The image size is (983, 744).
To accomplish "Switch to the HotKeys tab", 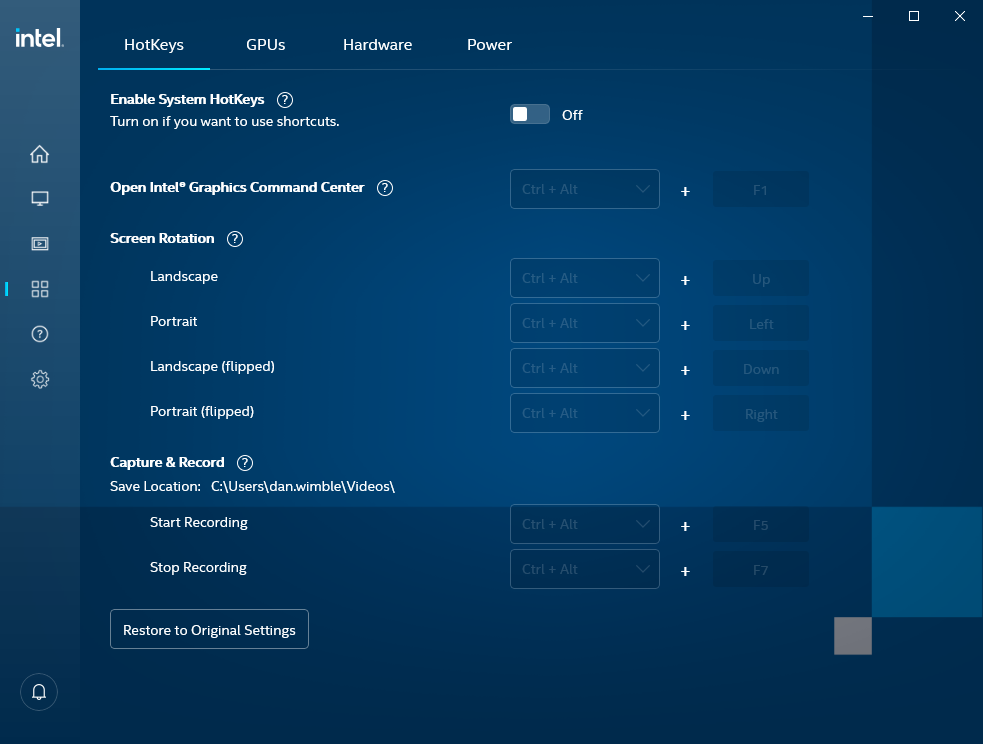I will point(154,45).
